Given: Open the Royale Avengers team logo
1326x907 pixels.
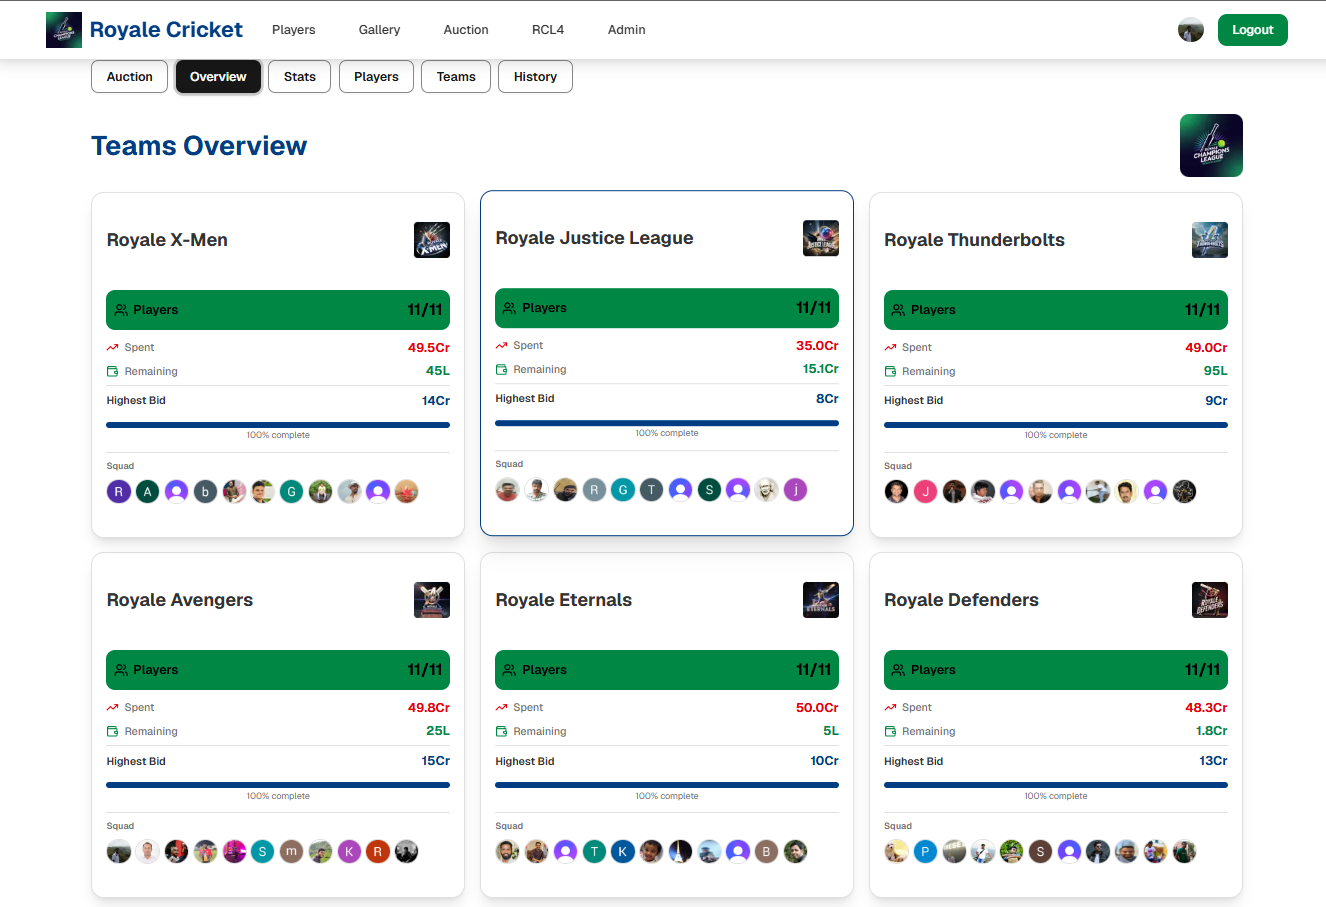Looking at the screenshot, I should [432, 600].
